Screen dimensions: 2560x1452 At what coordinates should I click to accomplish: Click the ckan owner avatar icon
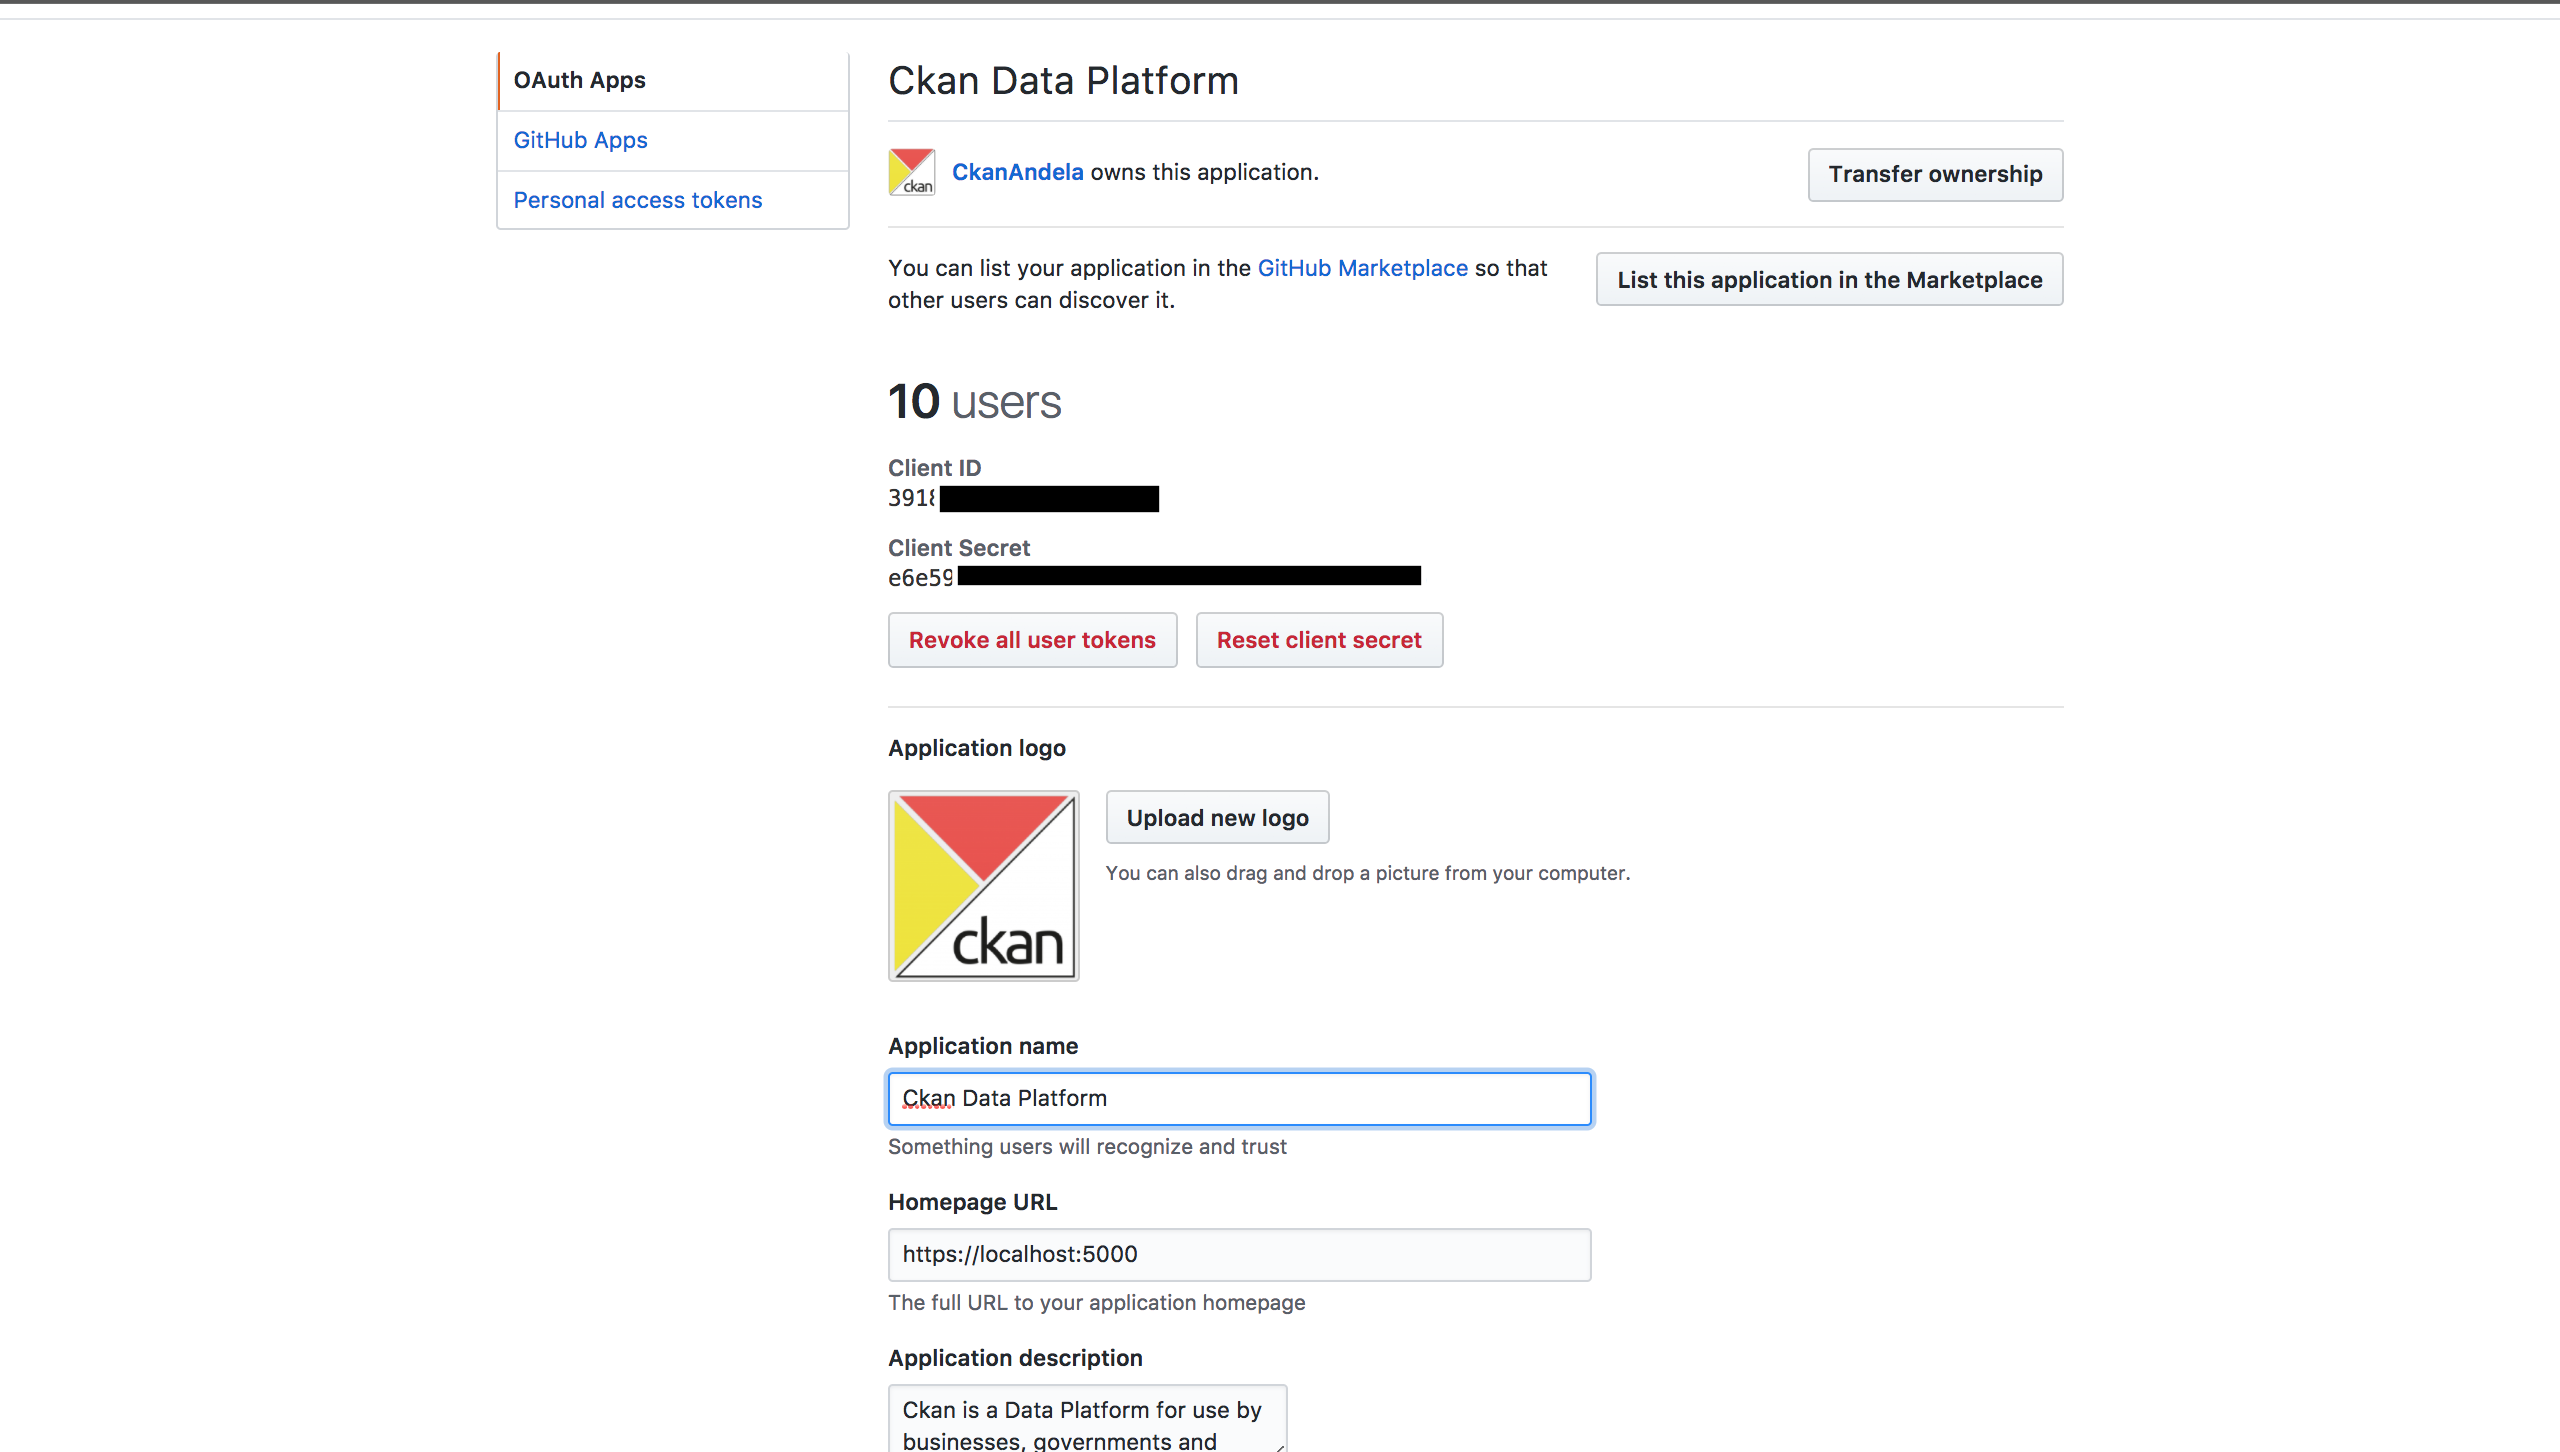tap(911, 171)
